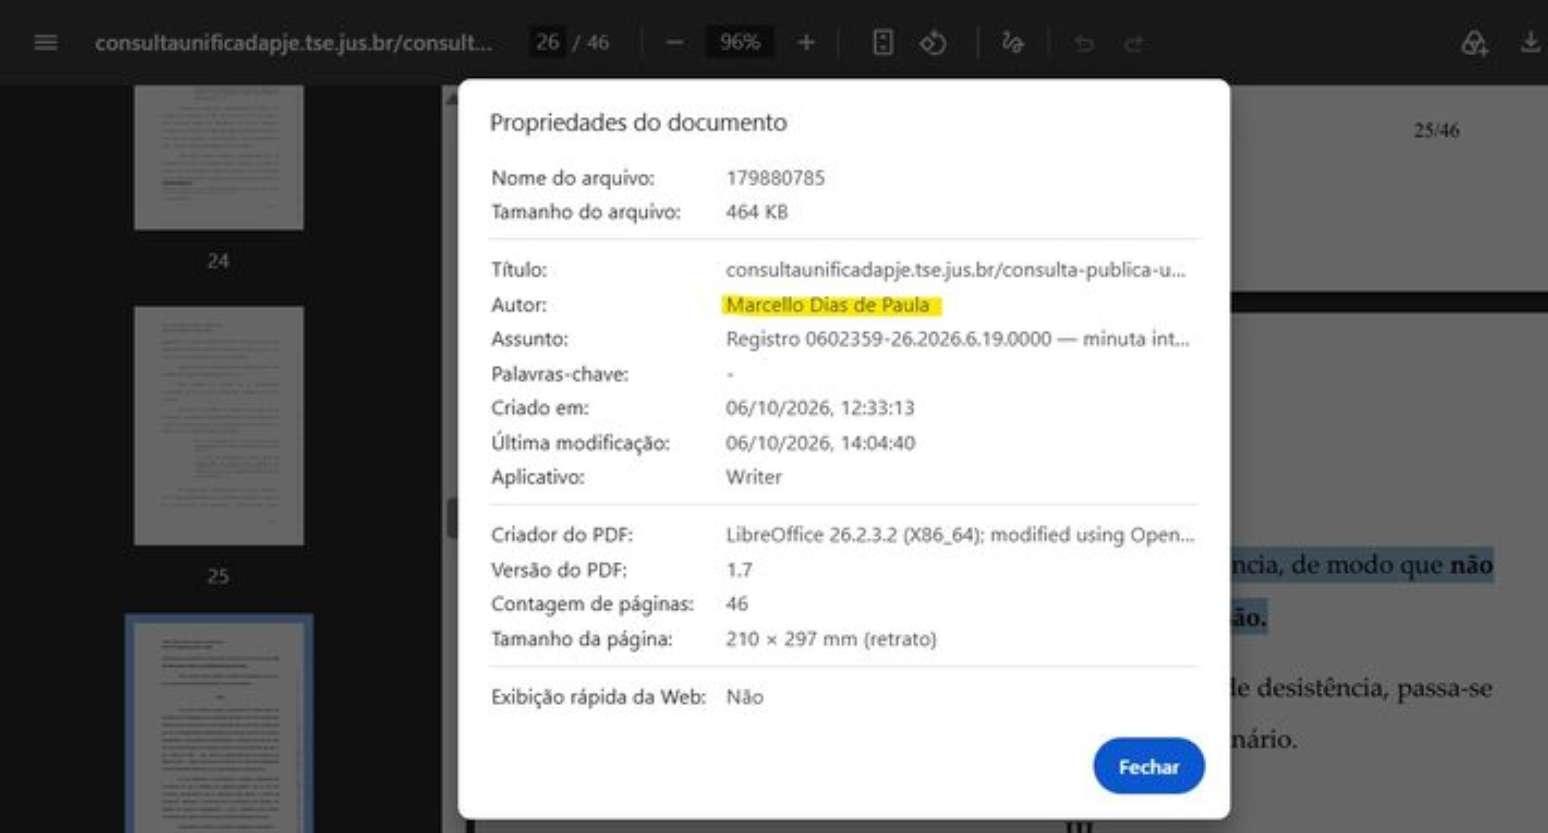Click the Propriedades do documento heading
The width and height of the screenshot is (1548, 833).
638,122
